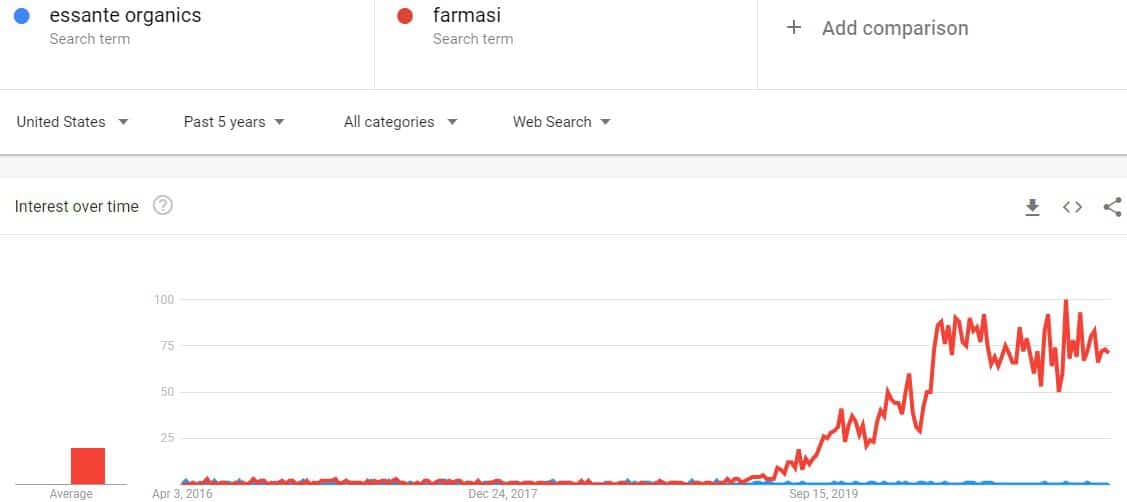
Task: Edit the farmasi search term
Action: (x=466, y=15)
